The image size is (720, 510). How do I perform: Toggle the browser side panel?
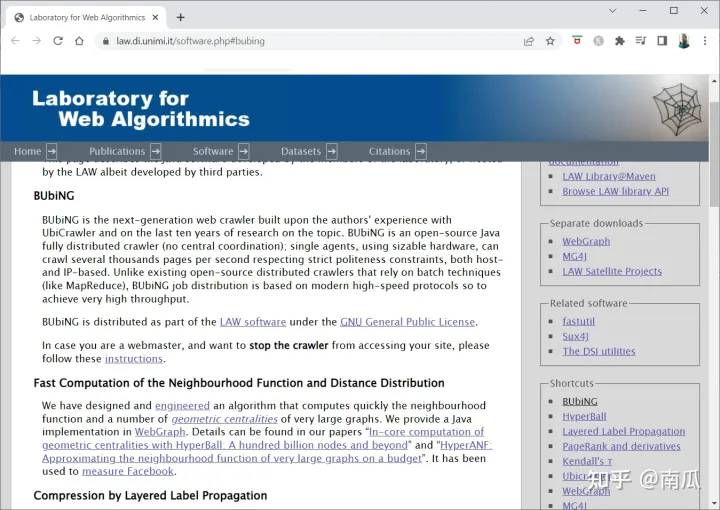tap(662, 41)
